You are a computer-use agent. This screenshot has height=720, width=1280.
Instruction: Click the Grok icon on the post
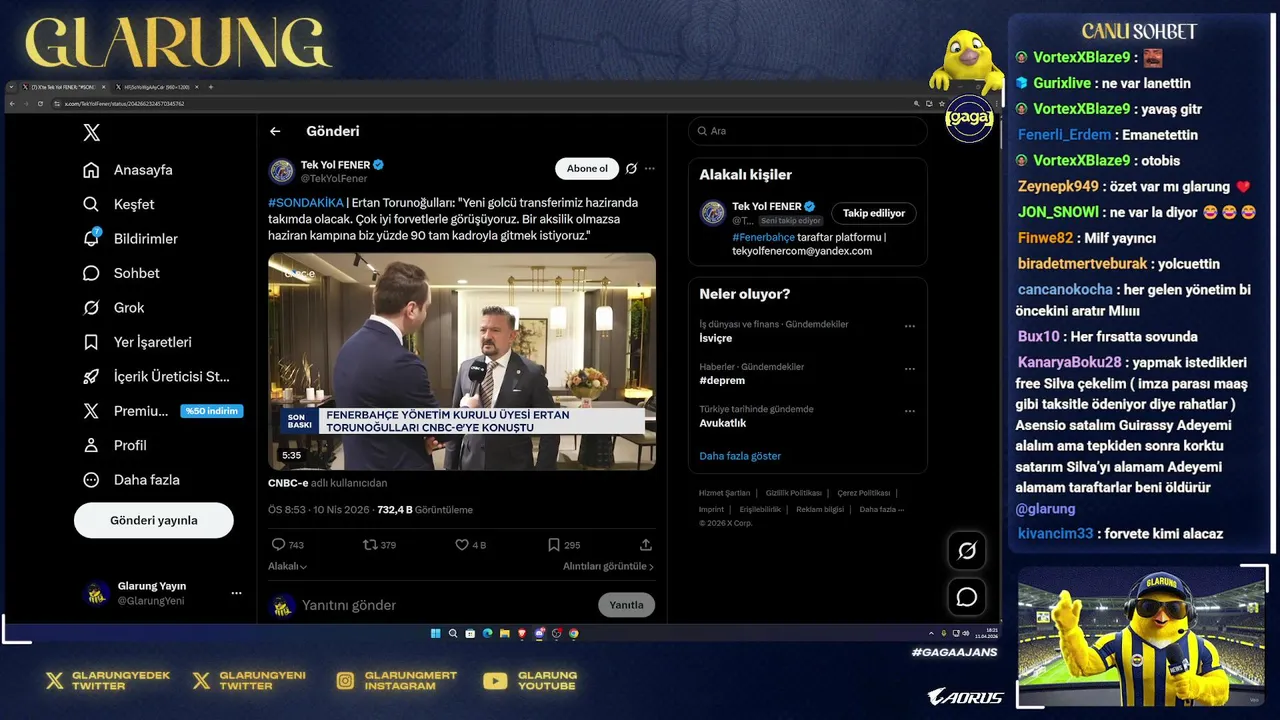[x=631, y=169]
